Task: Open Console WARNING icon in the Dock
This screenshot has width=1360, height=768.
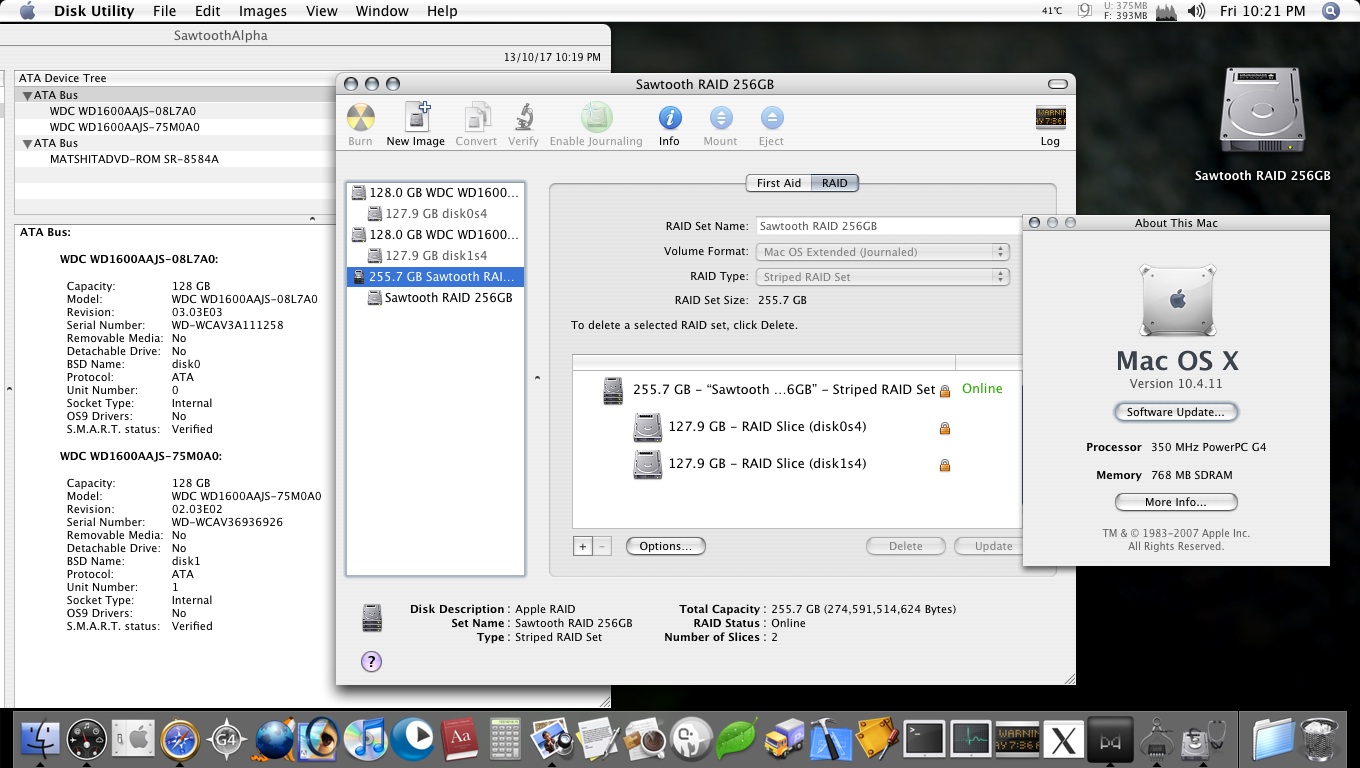Action: pyautogui.click(x=1018, y=740)
